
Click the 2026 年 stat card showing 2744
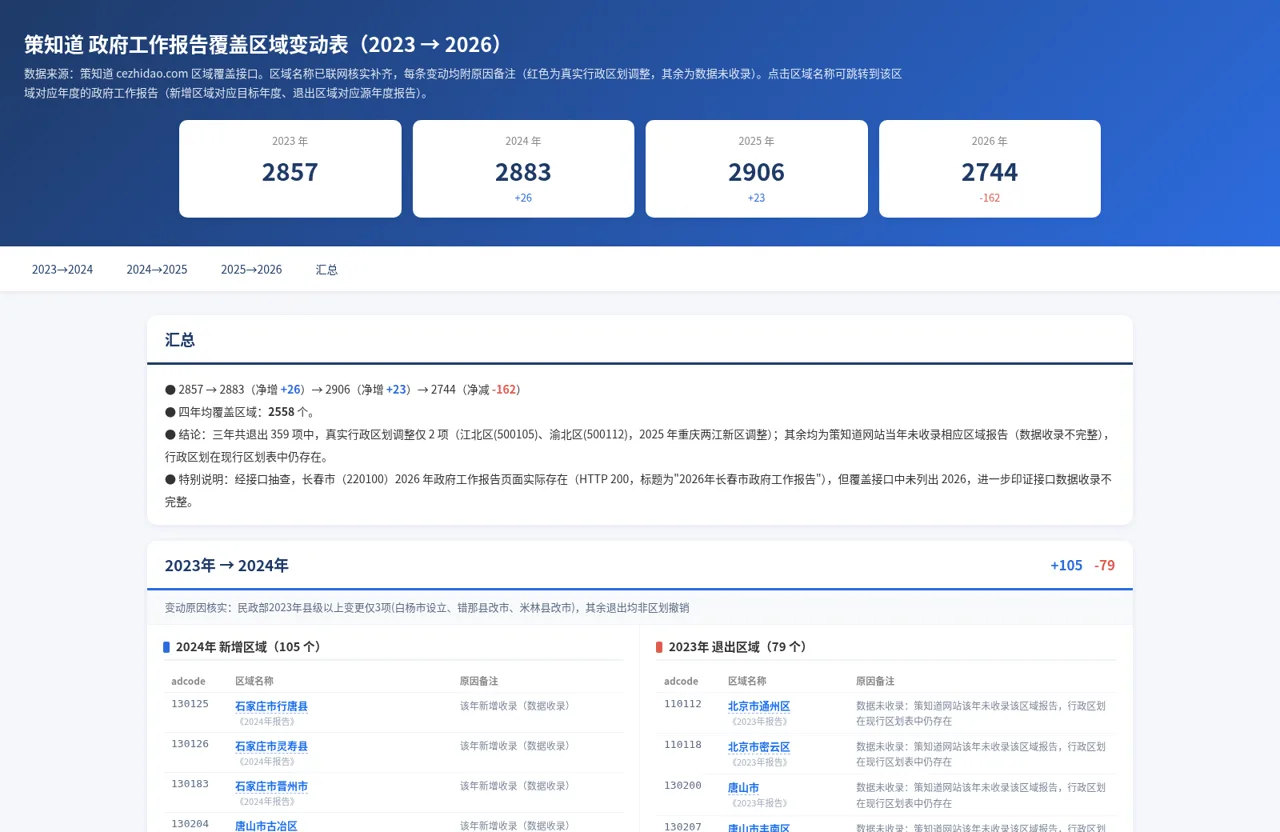pyautogui.click(x=990, y=168)
